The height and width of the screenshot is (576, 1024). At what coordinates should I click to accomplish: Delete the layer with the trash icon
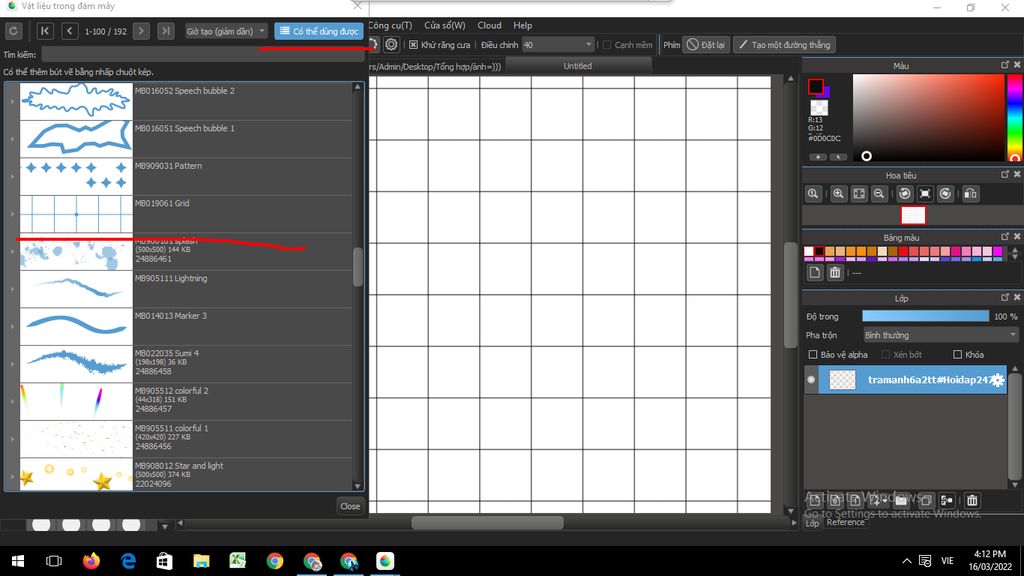[972, 500]
